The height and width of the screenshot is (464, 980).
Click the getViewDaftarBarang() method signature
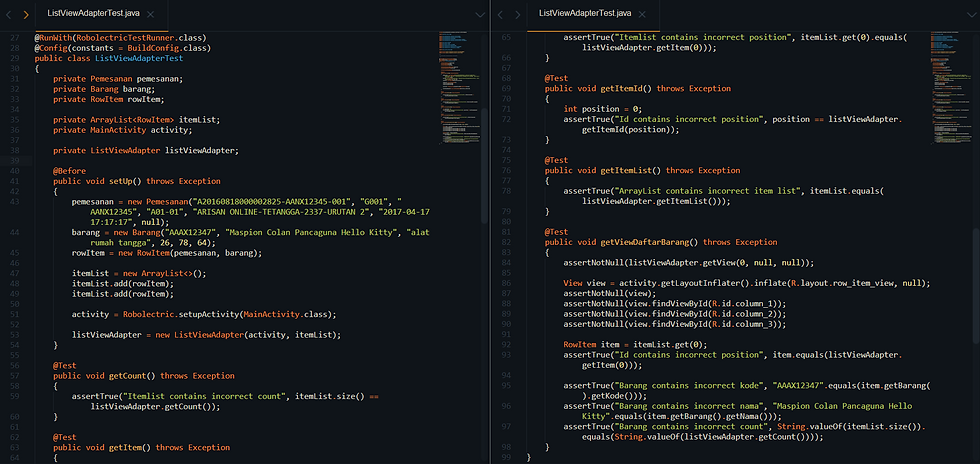tap(661, 242)
